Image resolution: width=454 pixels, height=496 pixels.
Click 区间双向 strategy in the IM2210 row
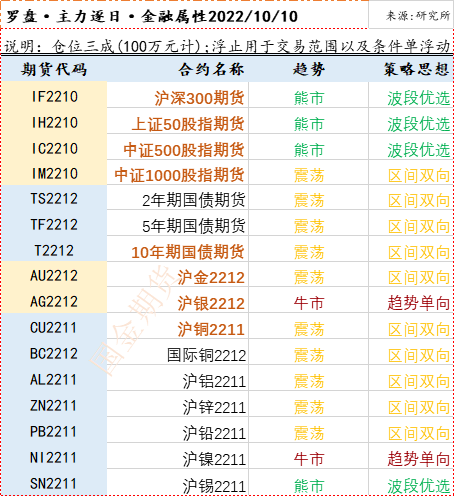coord(419,175)
